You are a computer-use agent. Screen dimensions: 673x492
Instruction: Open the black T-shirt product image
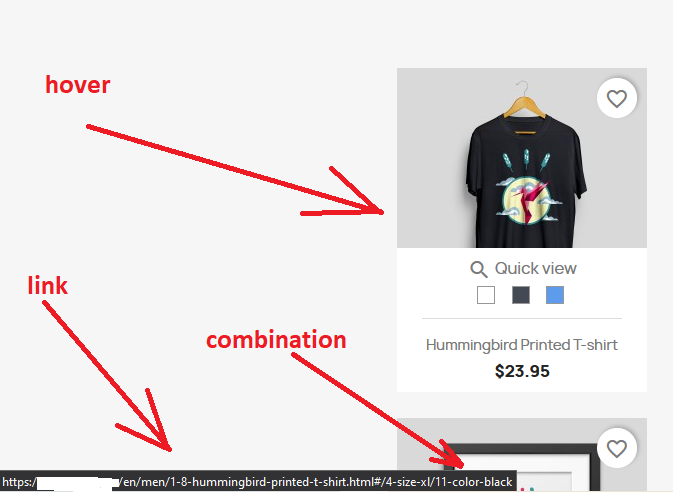pos(522,158)
